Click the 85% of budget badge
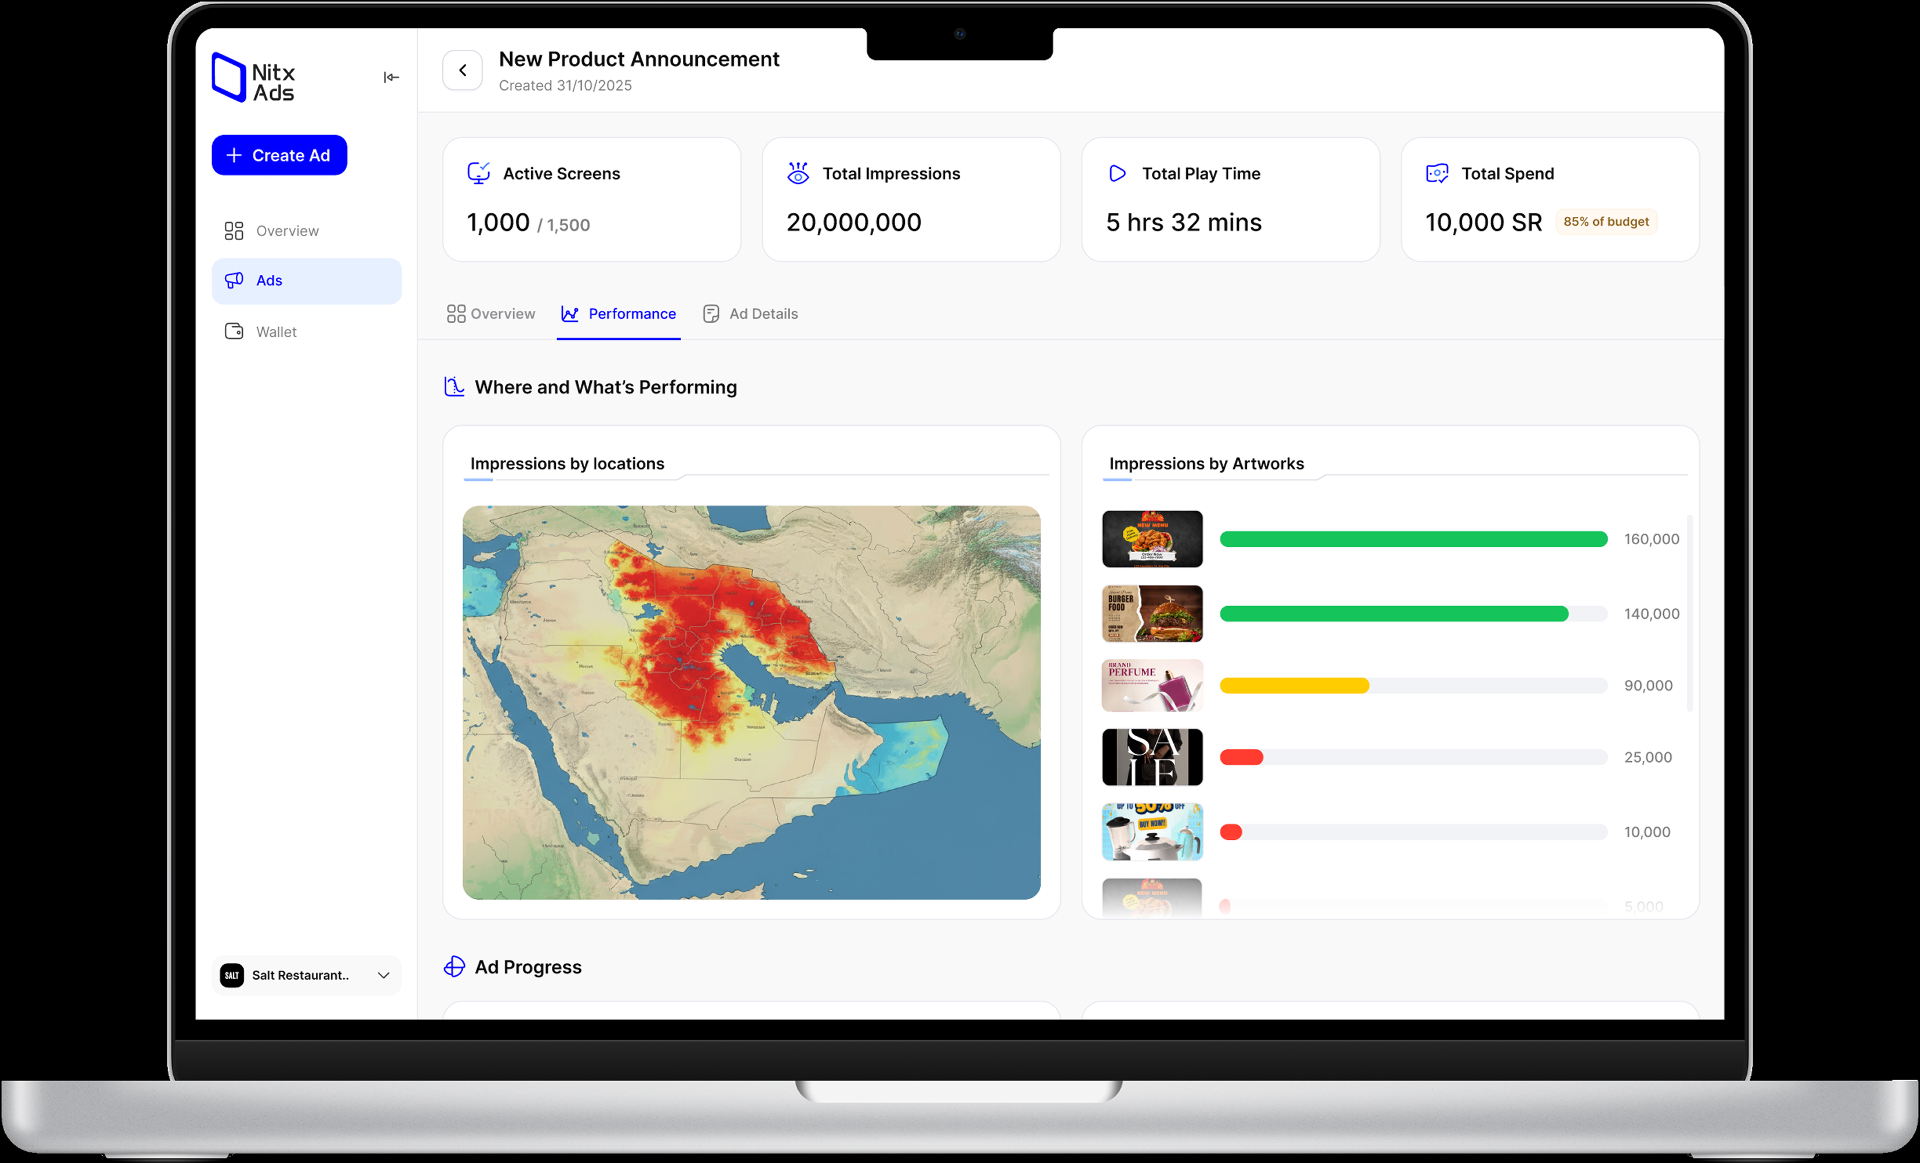1920x1163 pixels. 1606,222
